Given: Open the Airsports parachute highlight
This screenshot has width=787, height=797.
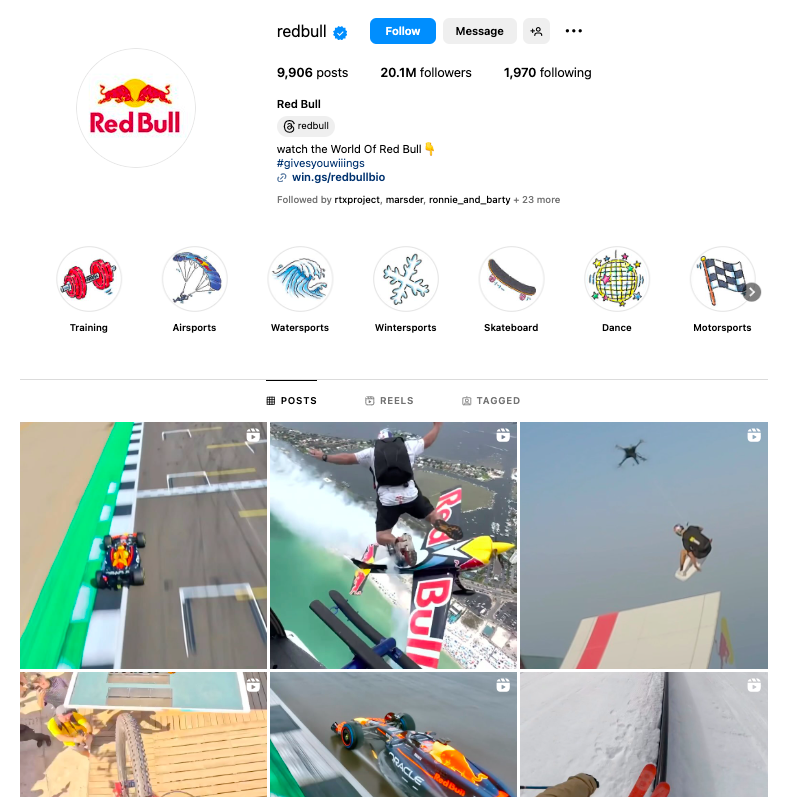Looking at the screenshot, I should pos(195,279).
